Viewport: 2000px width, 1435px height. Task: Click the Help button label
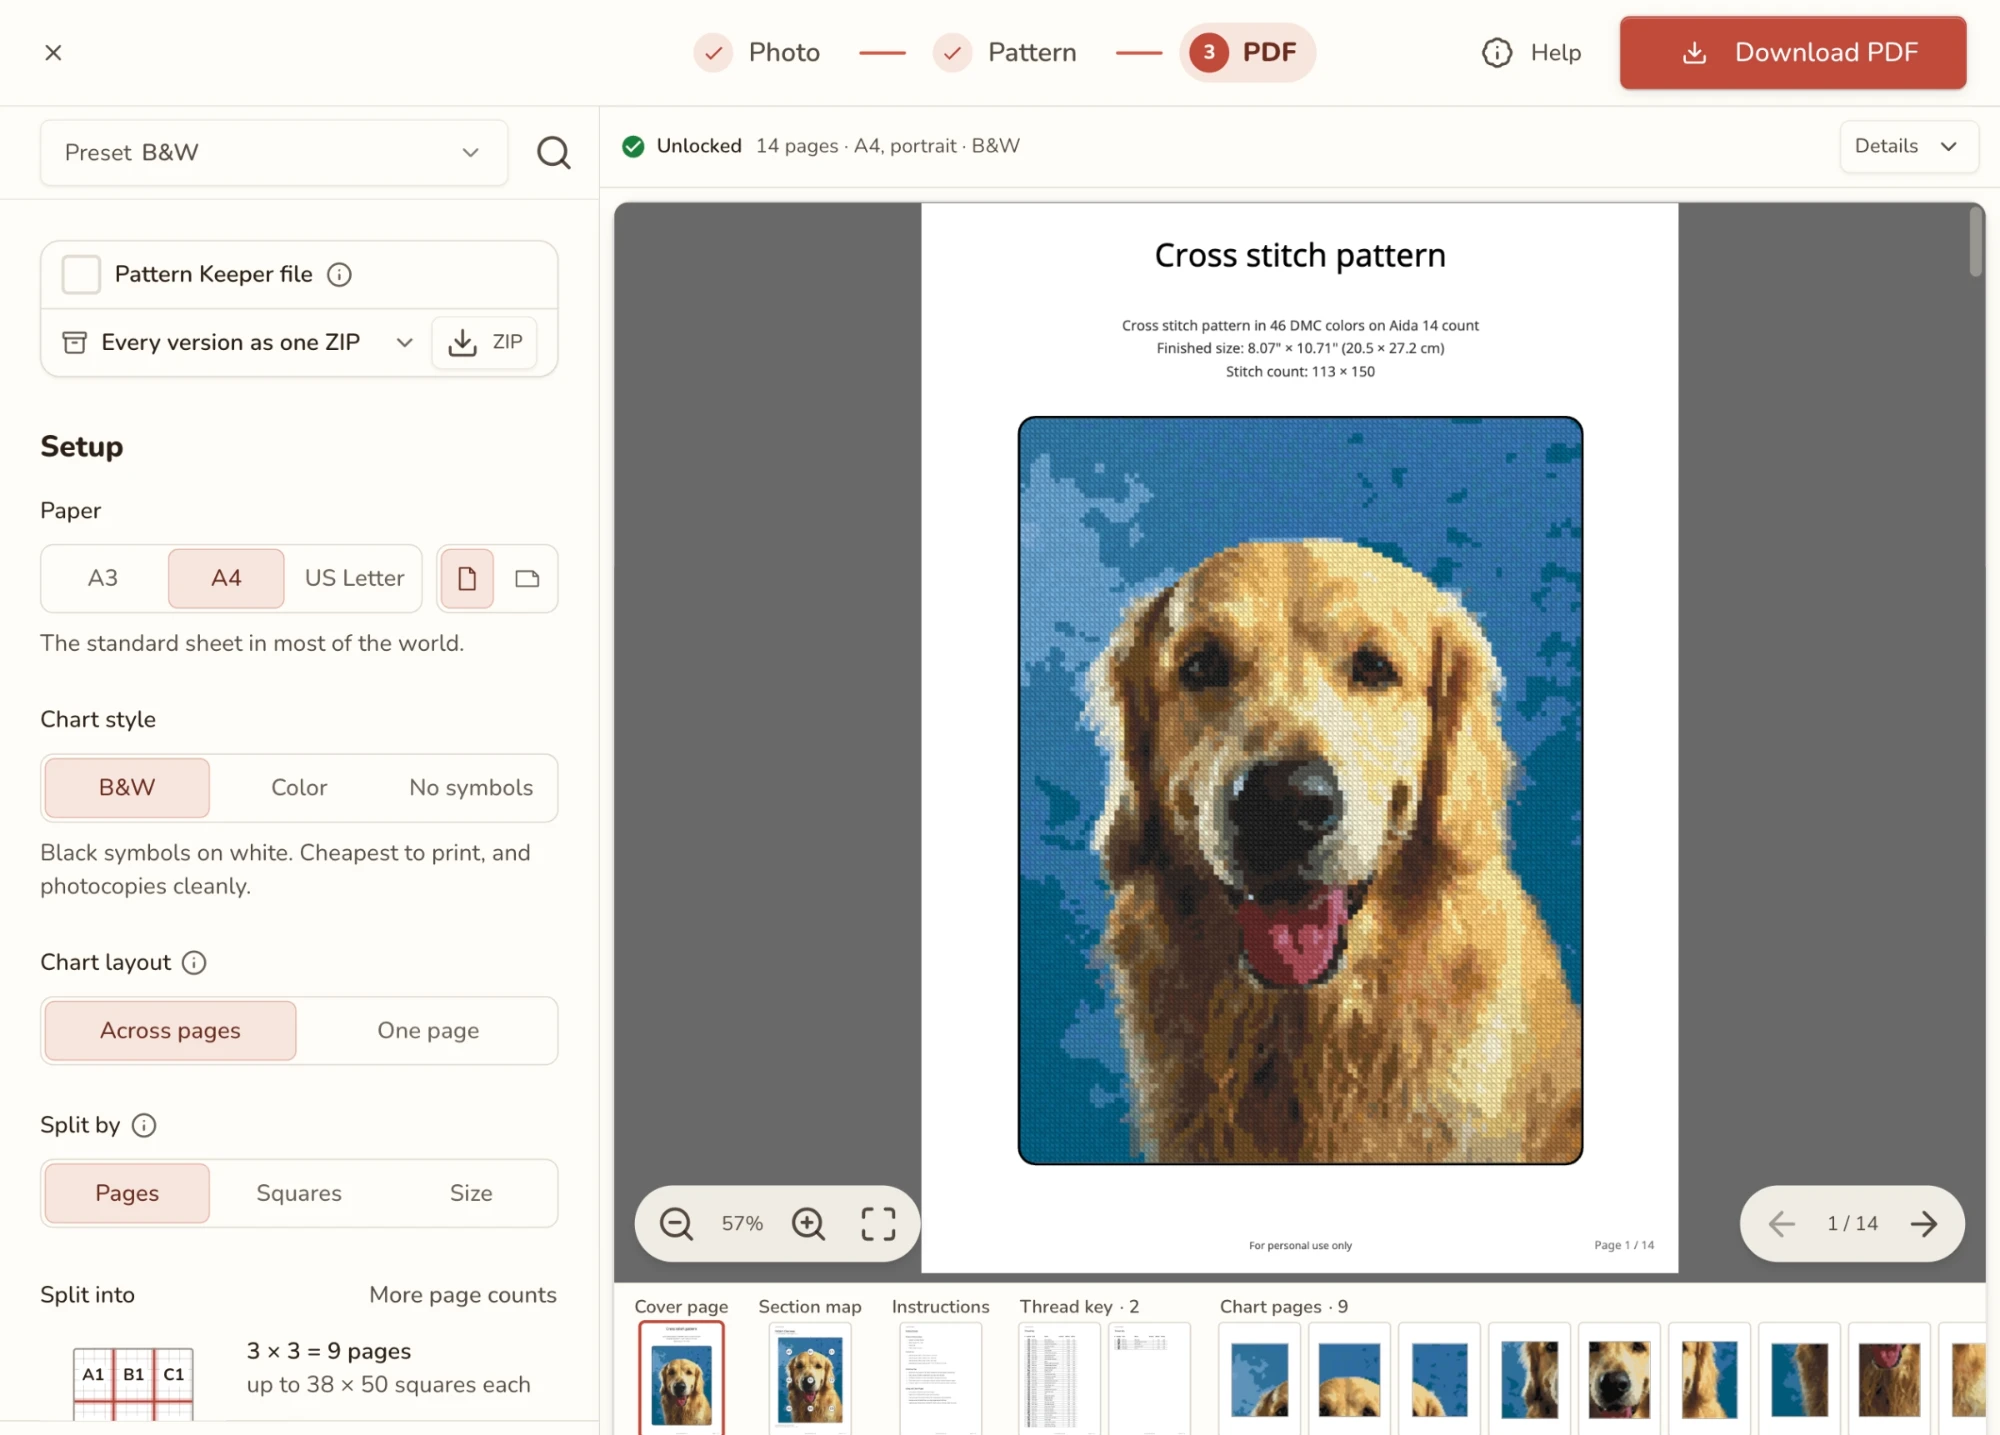(x=1555, y=53)
